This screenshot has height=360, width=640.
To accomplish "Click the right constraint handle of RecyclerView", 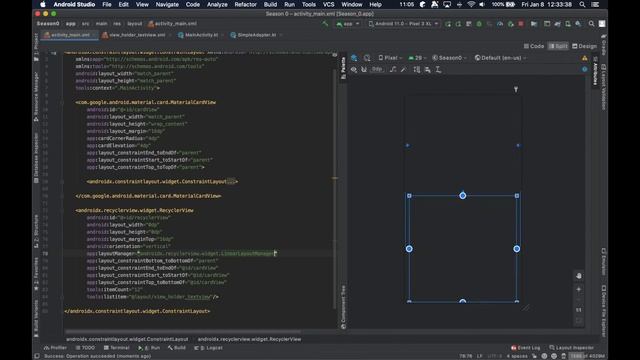I will click(x=516, y=249).
